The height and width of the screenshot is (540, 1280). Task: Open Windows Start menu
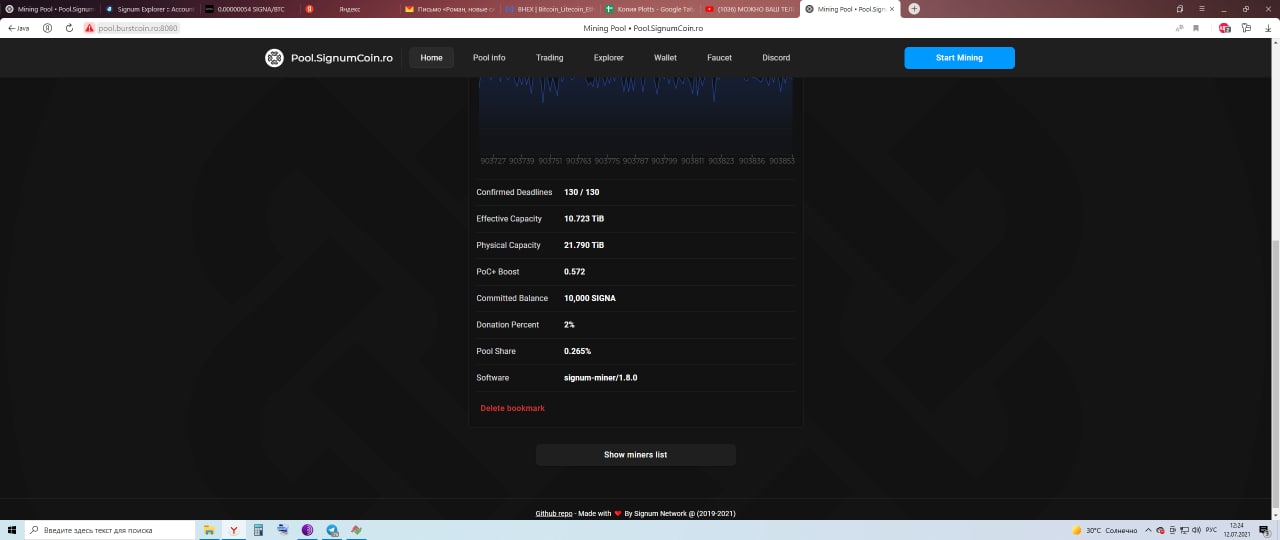tap(11, 530)
